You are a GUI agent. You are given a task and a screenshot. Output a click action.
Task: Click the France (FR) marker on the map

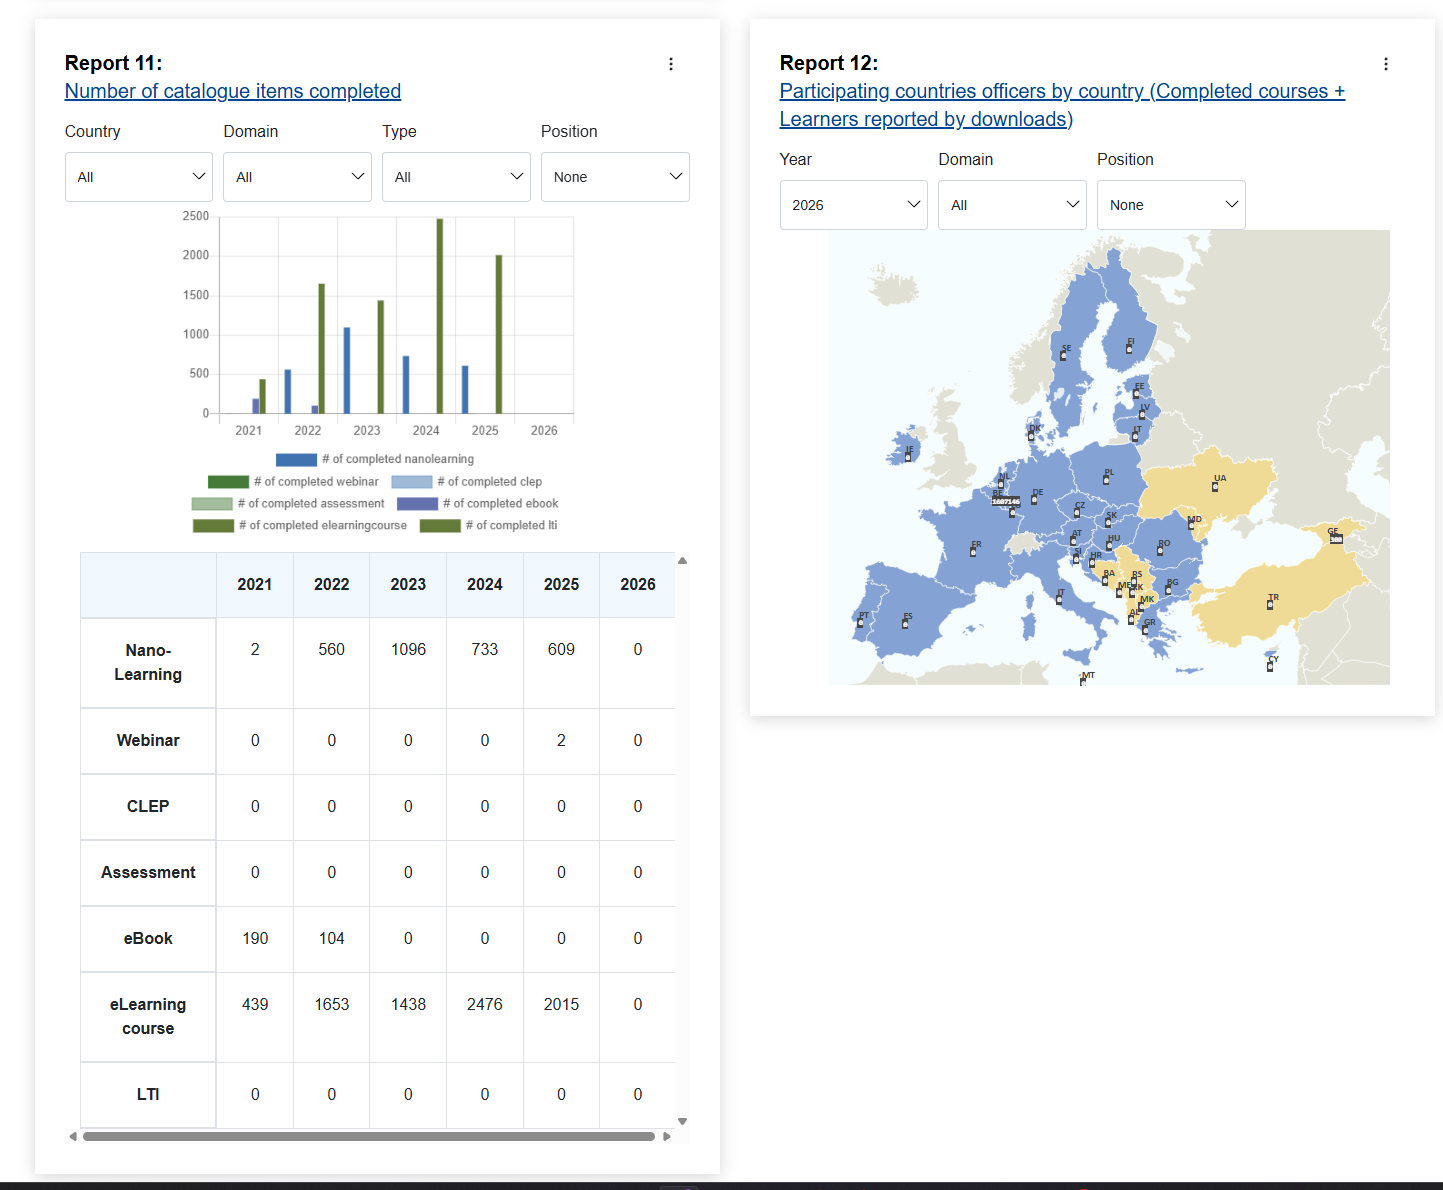[x=973, y=550]
